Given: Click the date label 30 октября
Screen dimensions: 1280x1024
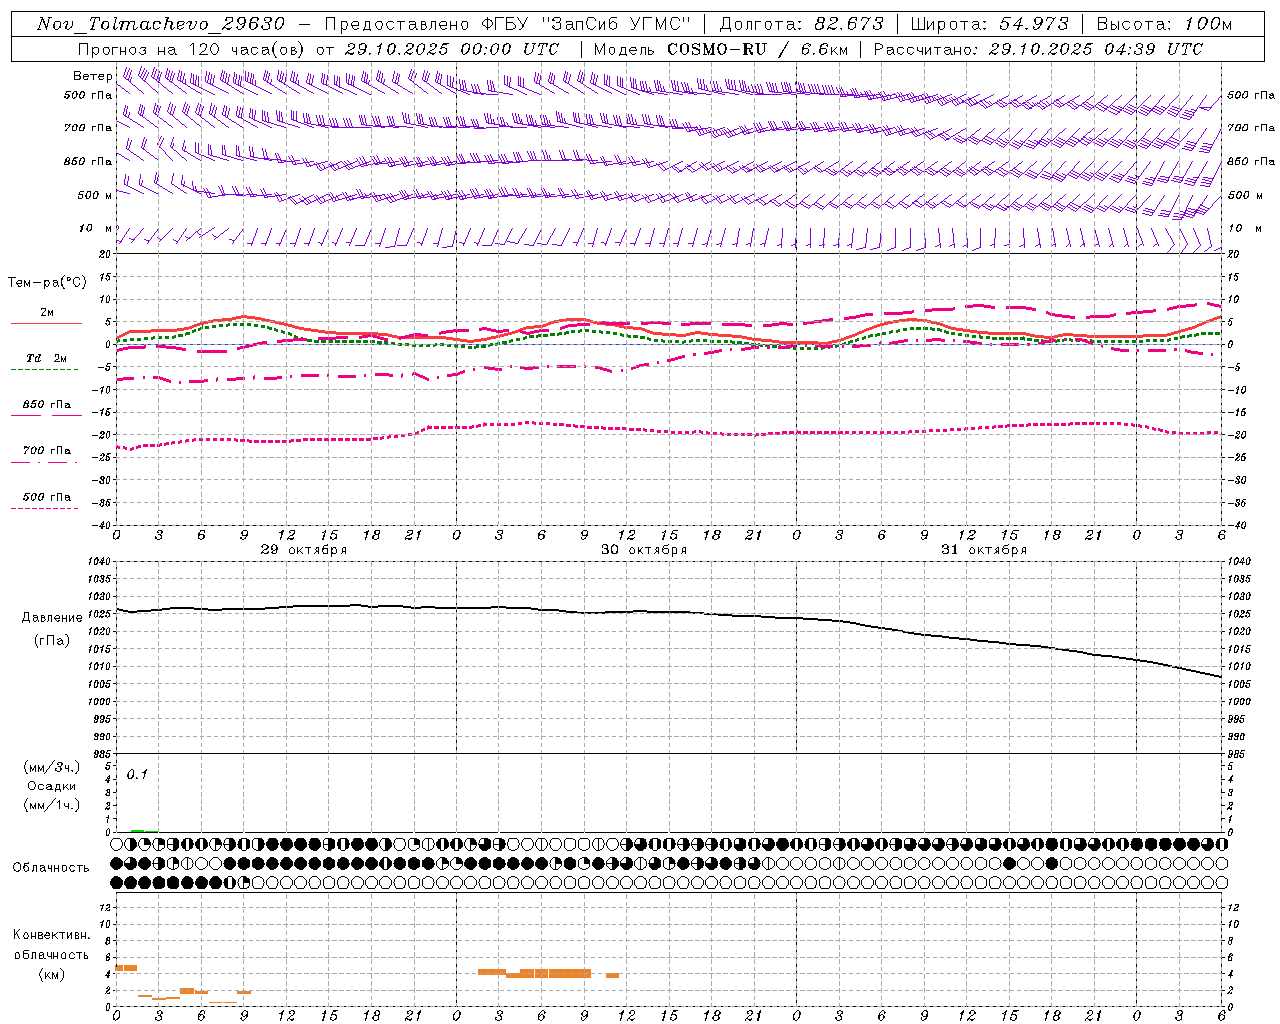Looking at the screenshot, I should pos(644,550).
